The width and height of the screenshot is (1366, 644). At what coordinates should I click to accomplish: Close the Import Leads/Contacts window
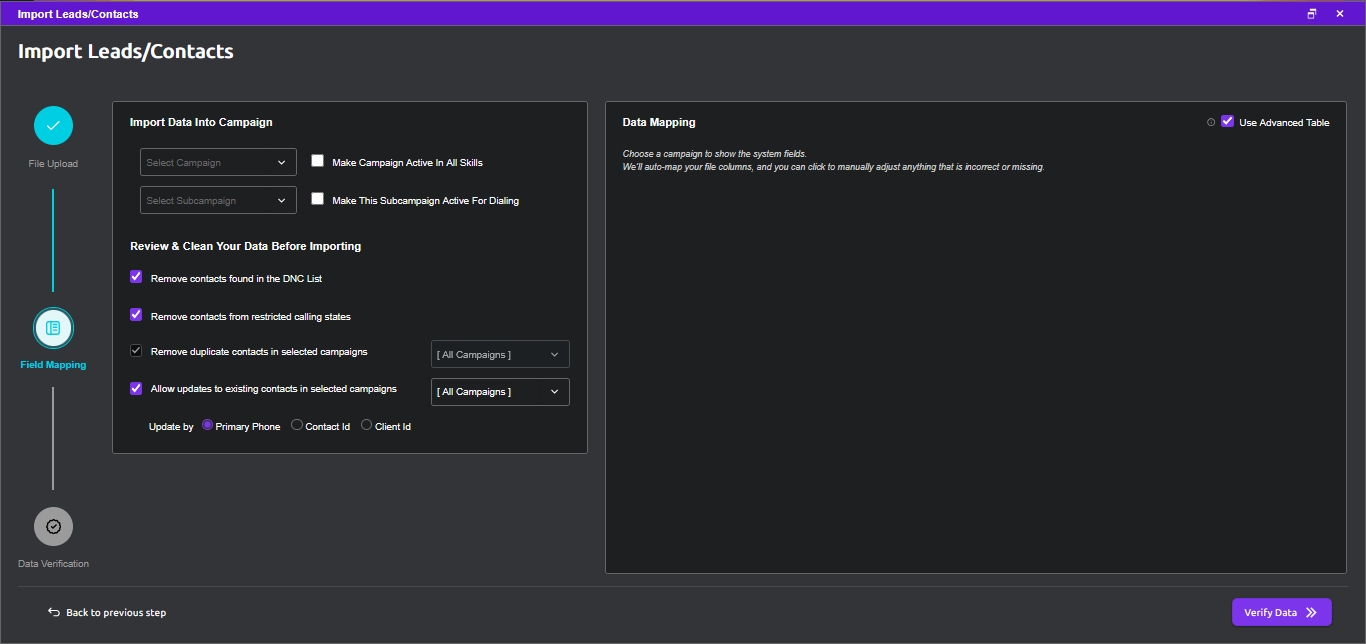click(x=1340, y=14)
